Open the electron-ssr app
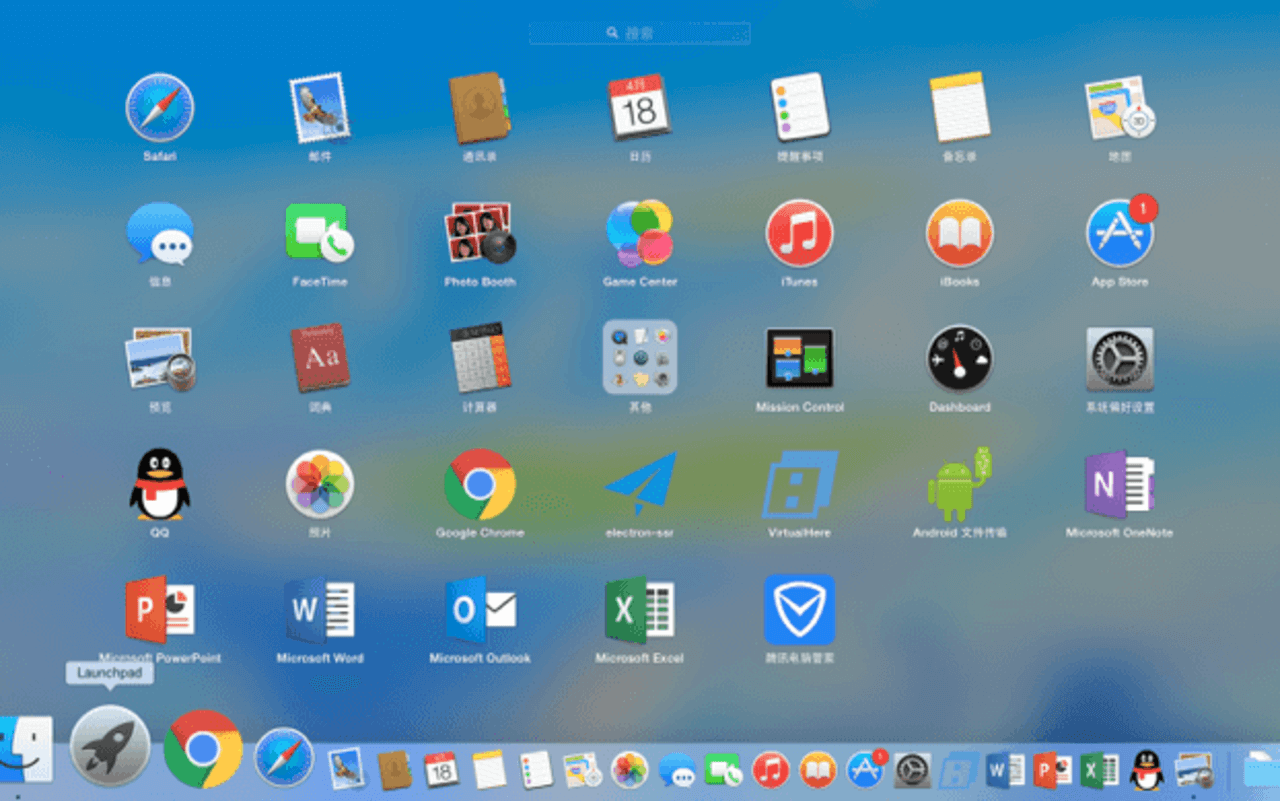 [x=640, y=484]
